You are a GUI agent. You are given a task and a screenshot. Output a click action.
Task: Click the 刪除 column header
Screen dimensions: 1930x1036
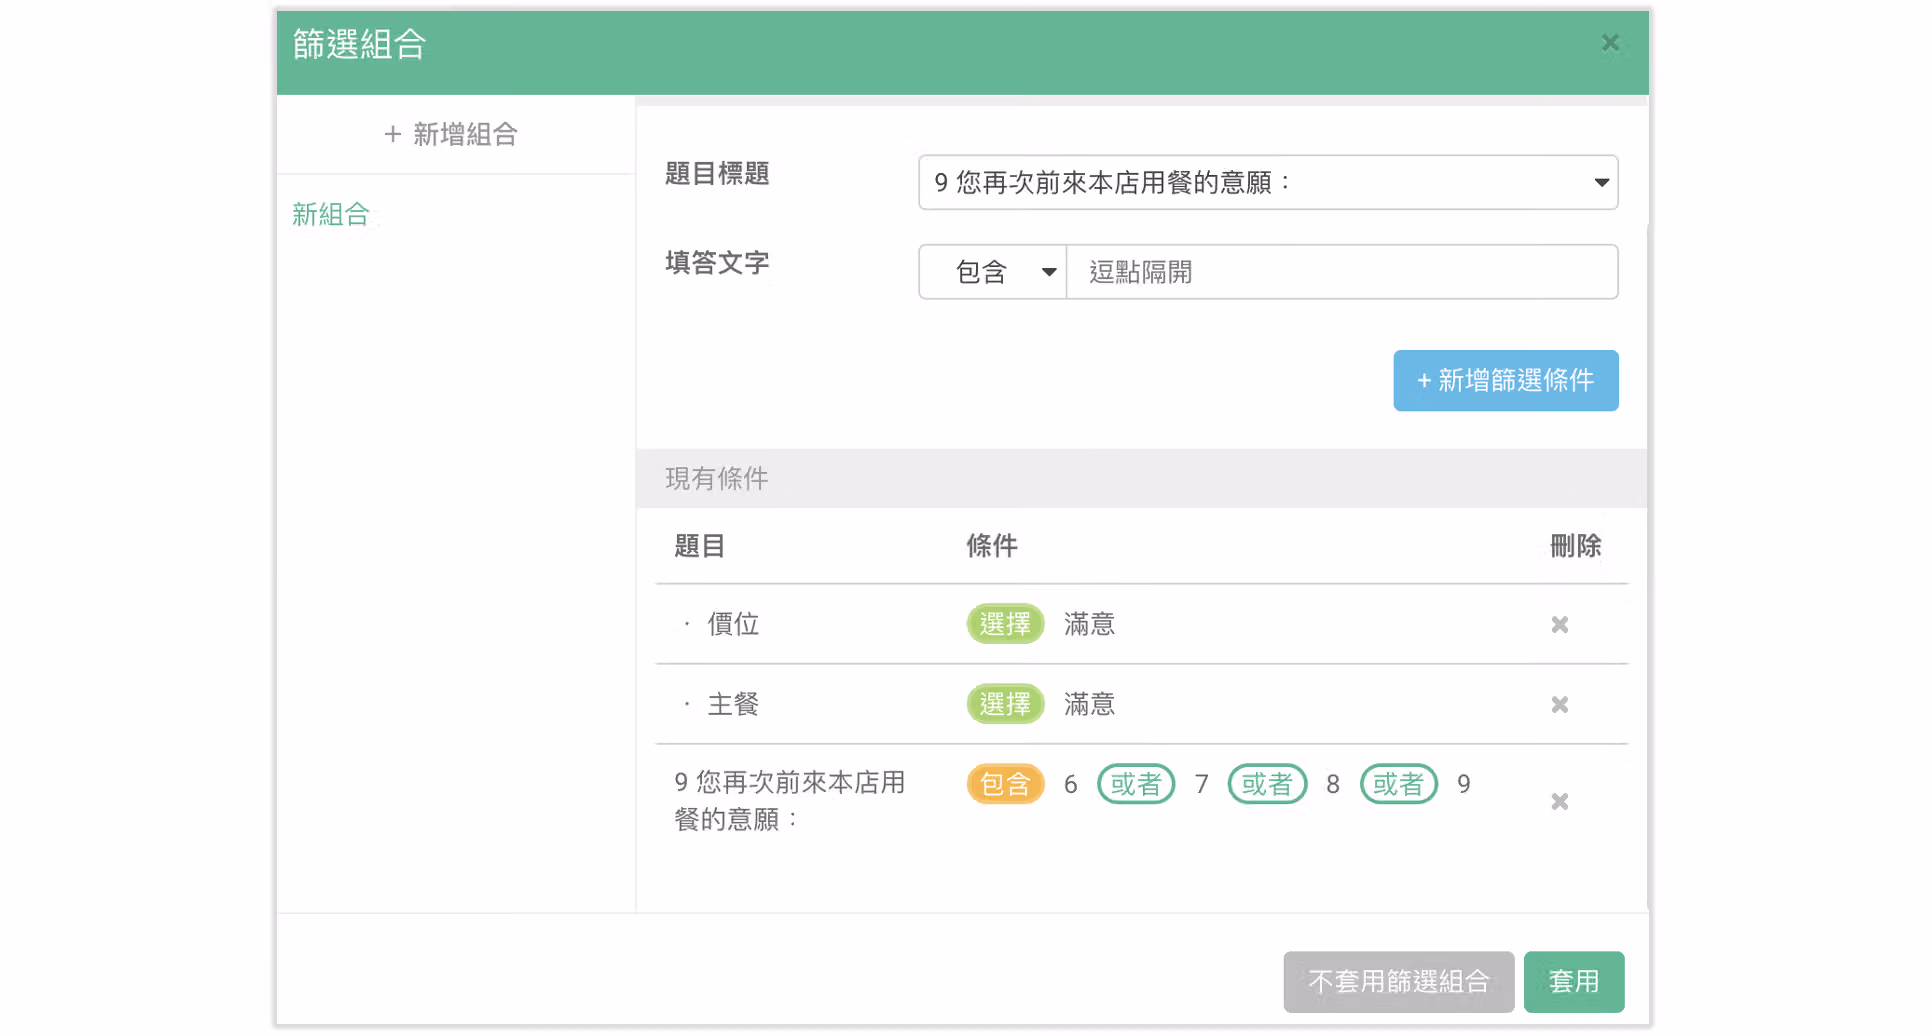pyautogui.click(x=1575, y=546)
